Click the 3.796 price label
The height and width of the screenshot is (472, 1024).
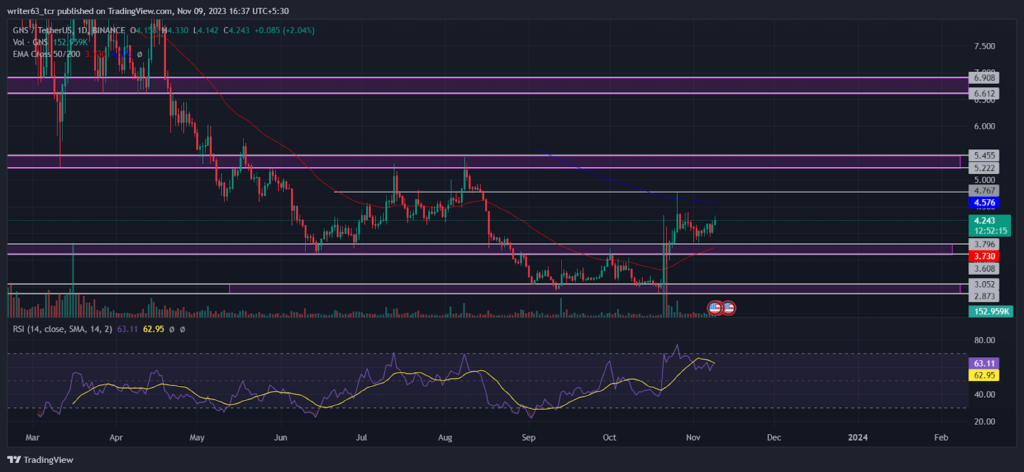click(984, 244)
